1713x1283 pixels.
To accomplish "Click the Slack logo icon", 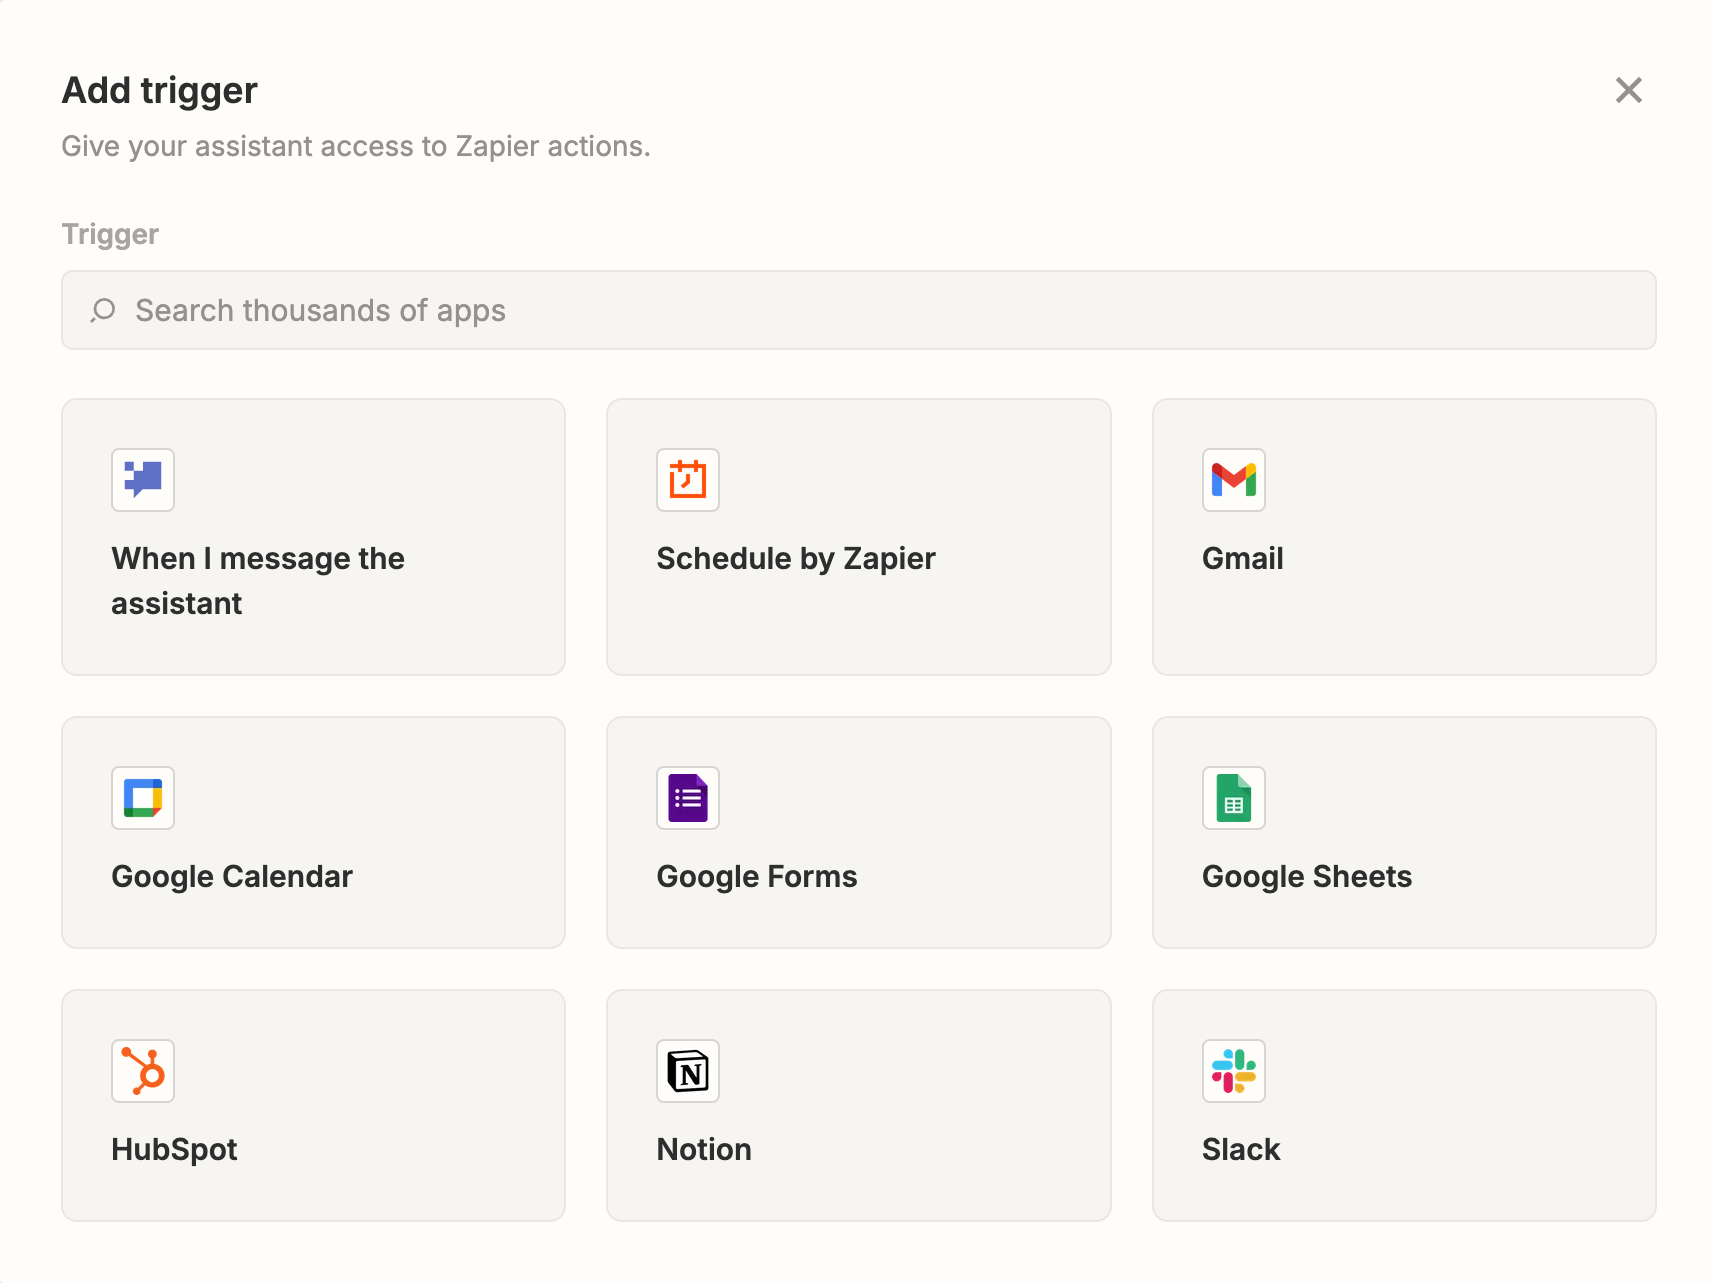I will coord(1234,1071).
